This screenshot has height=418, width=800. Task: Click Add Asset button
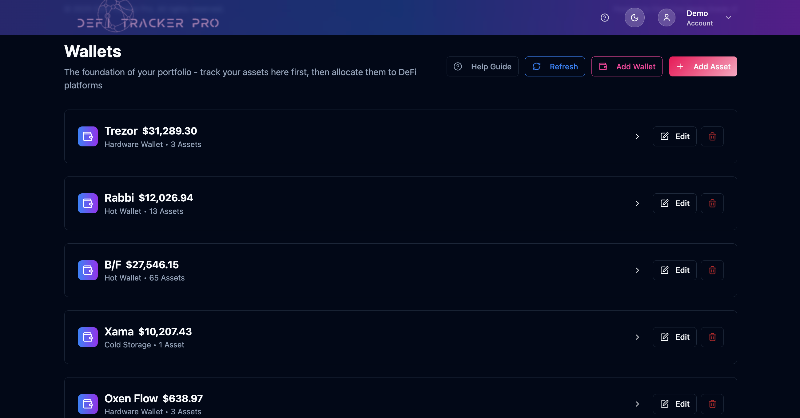[703, 66]
